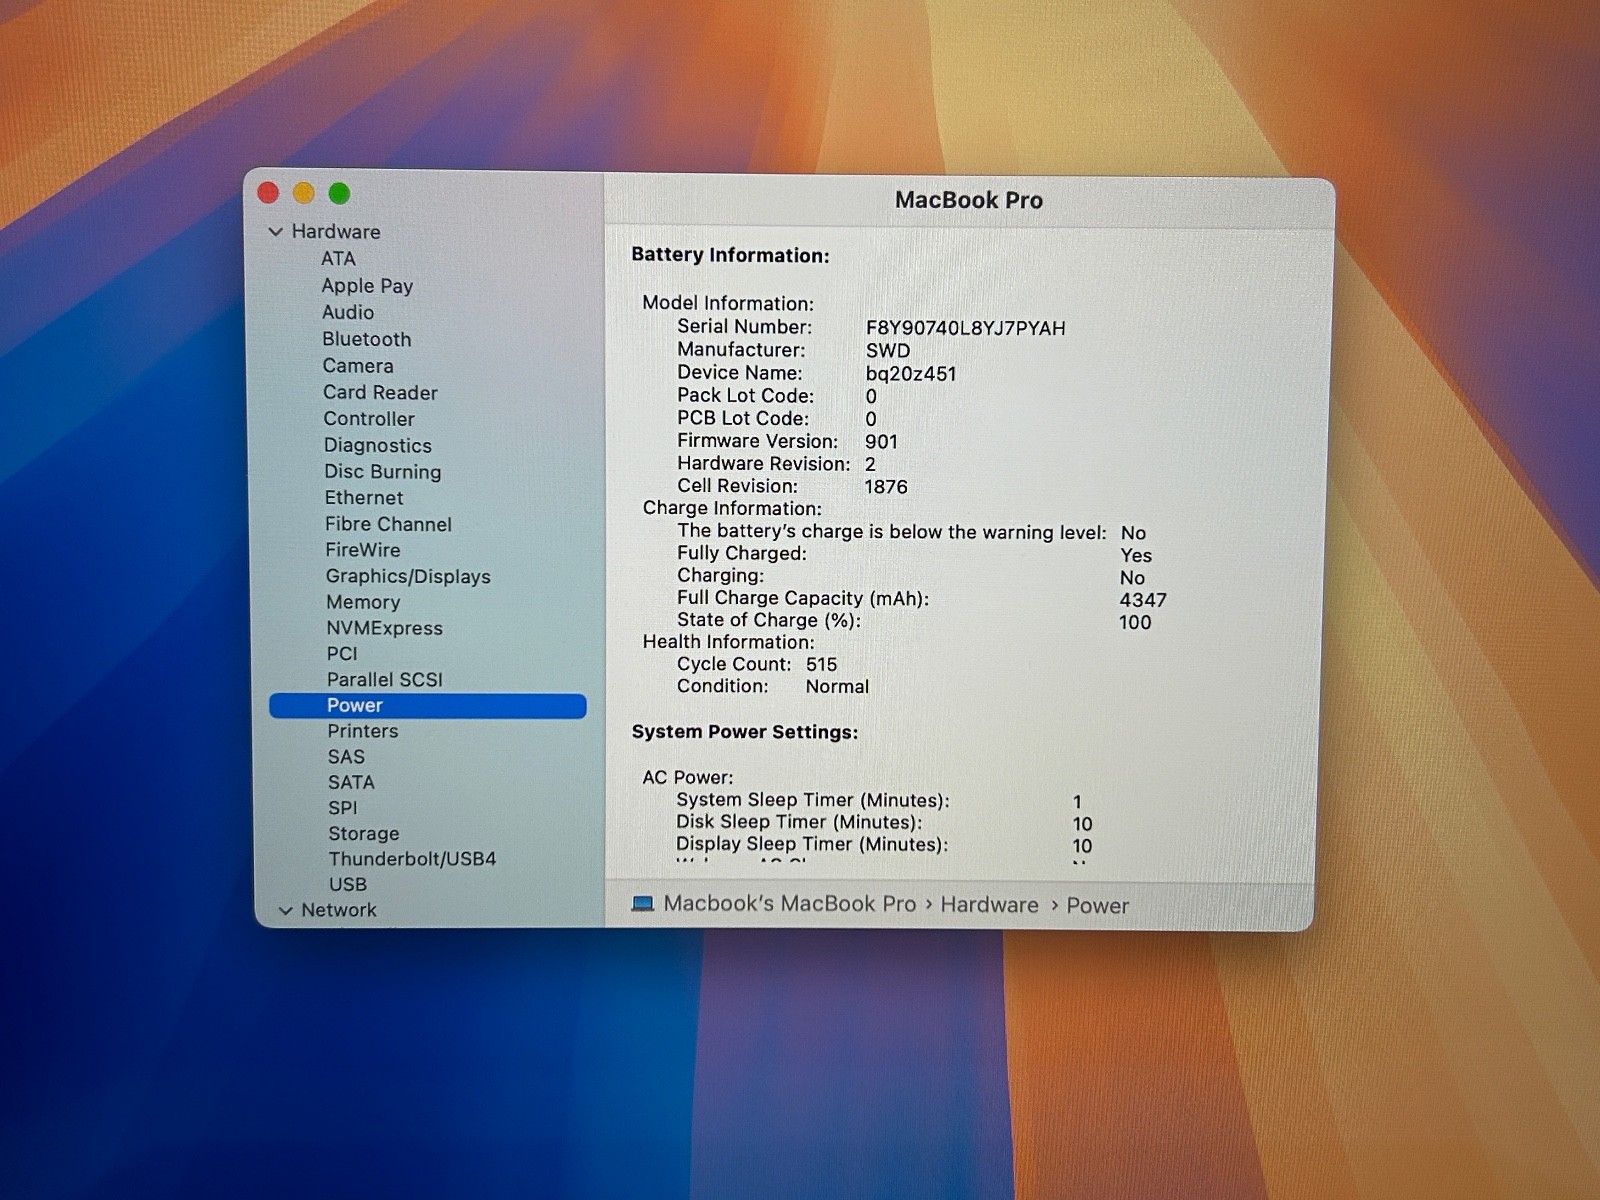Open USB hardware details
The image size is (1600, 1200).
tap(348, 885)
